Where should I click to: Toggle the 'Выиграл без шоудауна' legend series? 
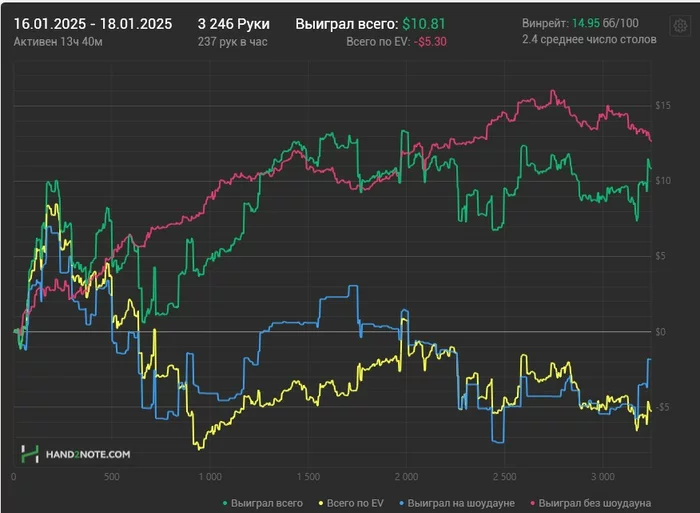click(x=590, y=503)
